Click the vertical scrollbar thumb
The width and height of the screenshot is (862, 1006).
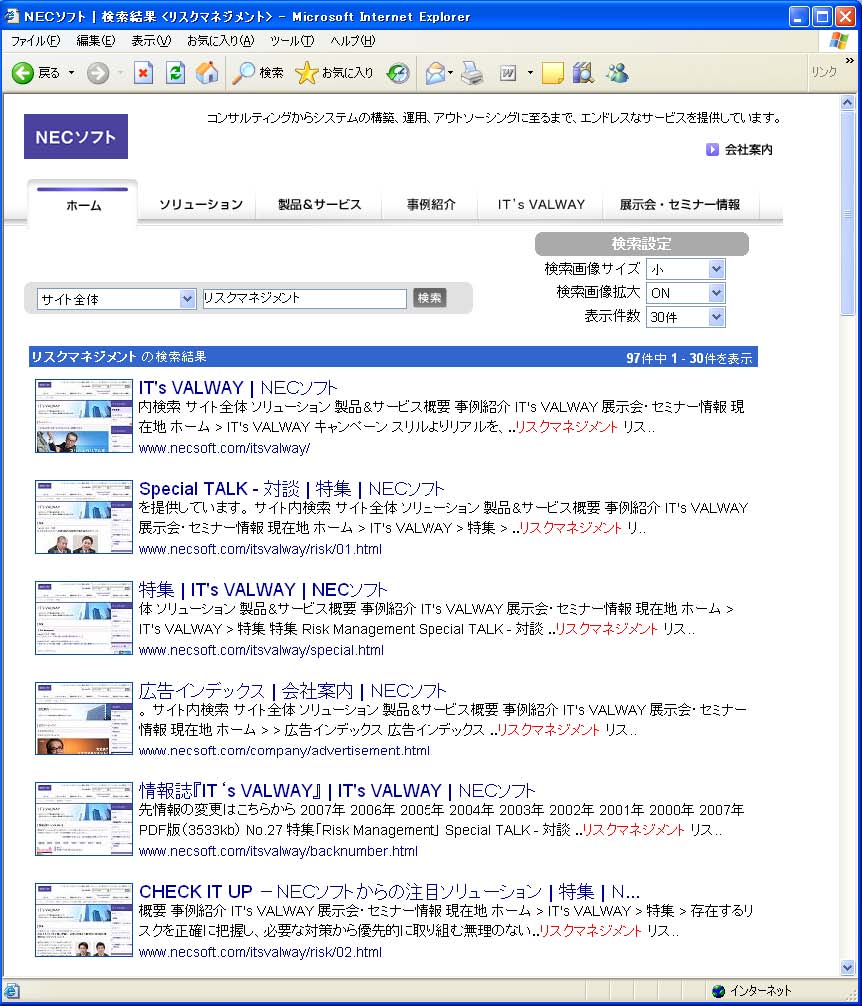[x=847, y=214]
